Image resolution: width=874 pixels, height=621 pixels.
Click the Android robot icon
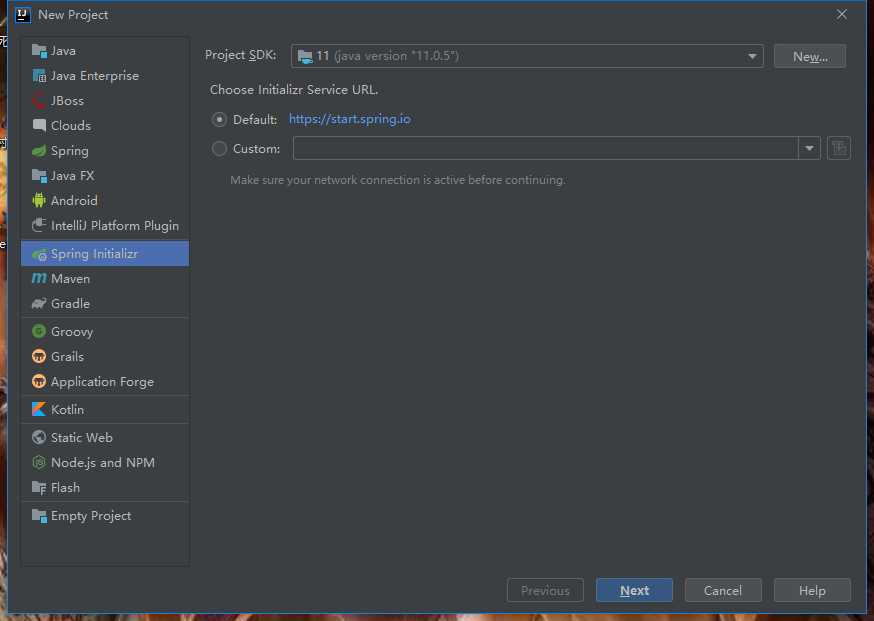[x=39, y=201]
